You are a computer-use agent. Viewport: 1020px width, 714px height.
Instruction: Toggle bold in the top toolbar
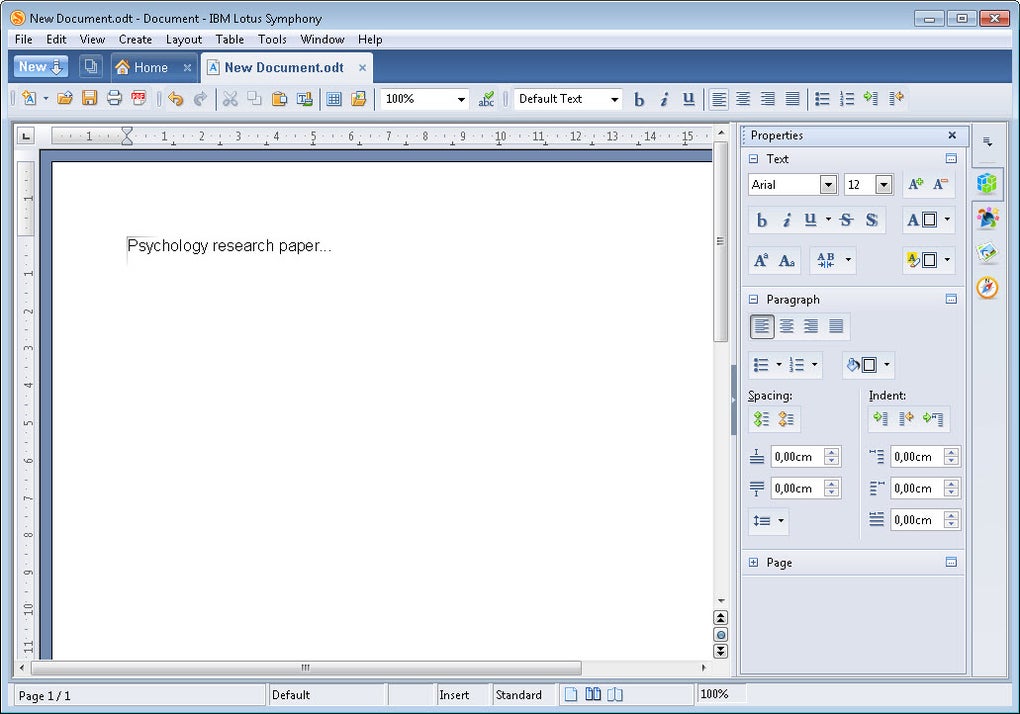[639, 99]
